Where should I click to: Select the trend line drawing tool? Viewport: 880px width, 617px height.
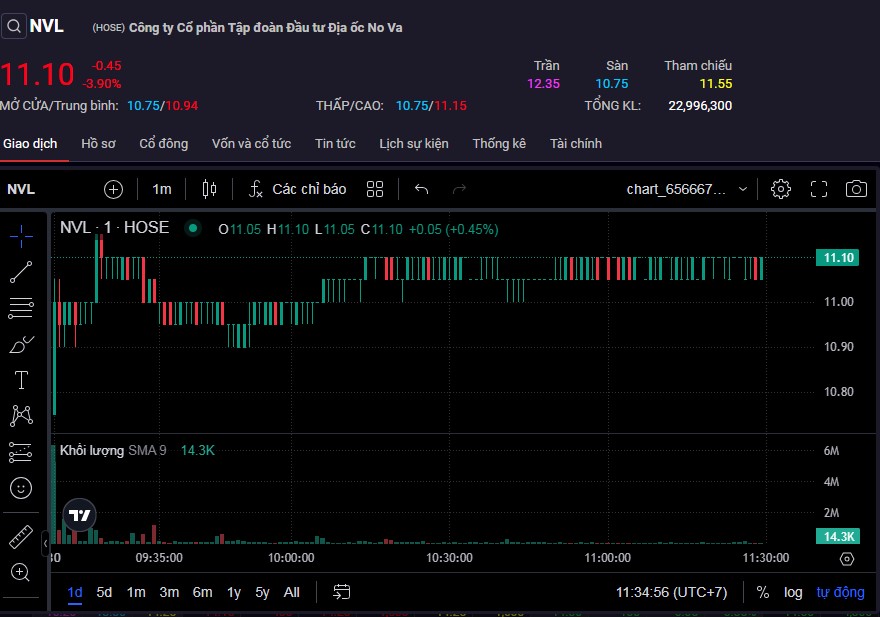click(21, 271)
